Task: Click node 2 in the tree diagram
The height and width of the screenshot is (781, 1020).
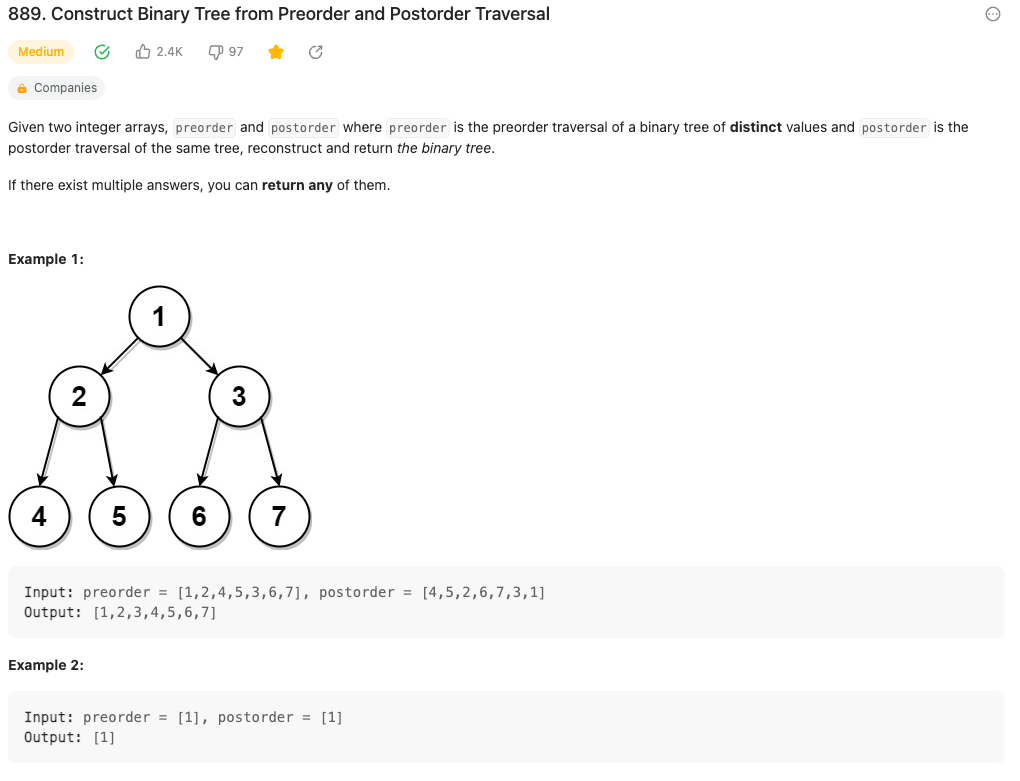Action: pos(79,396)
